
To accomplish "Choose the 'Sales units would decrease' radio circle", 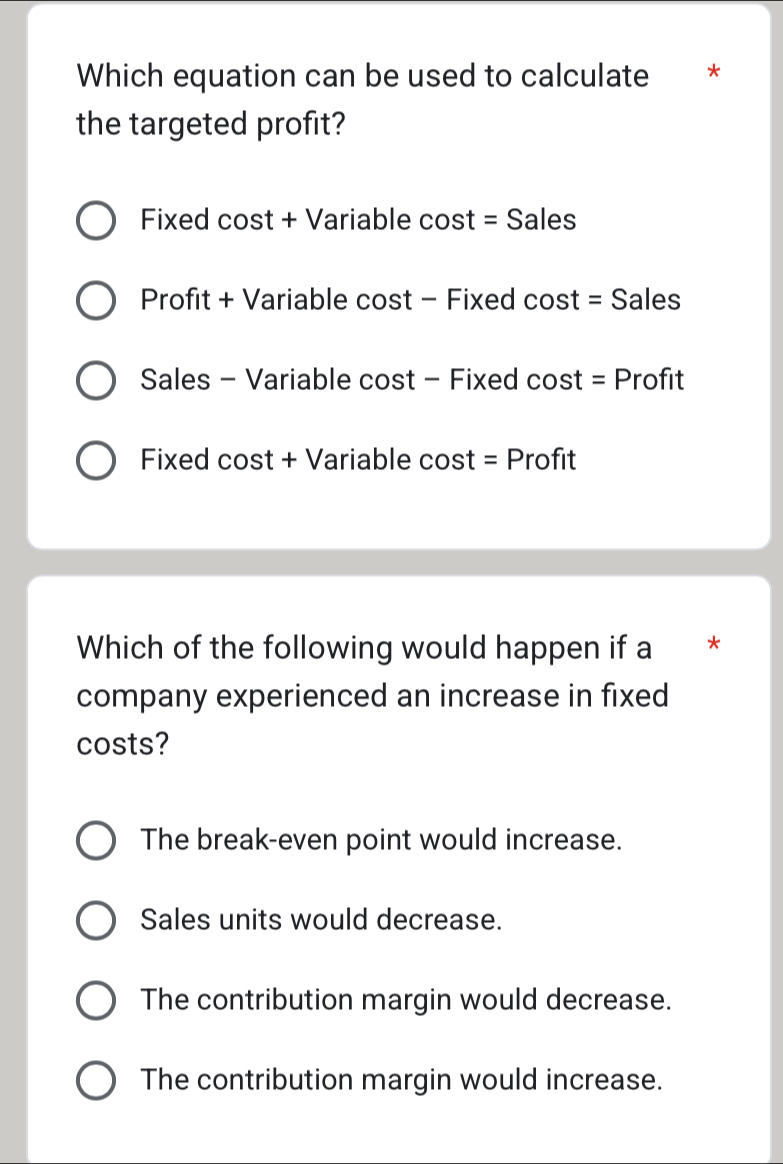I will click(96, 920).
